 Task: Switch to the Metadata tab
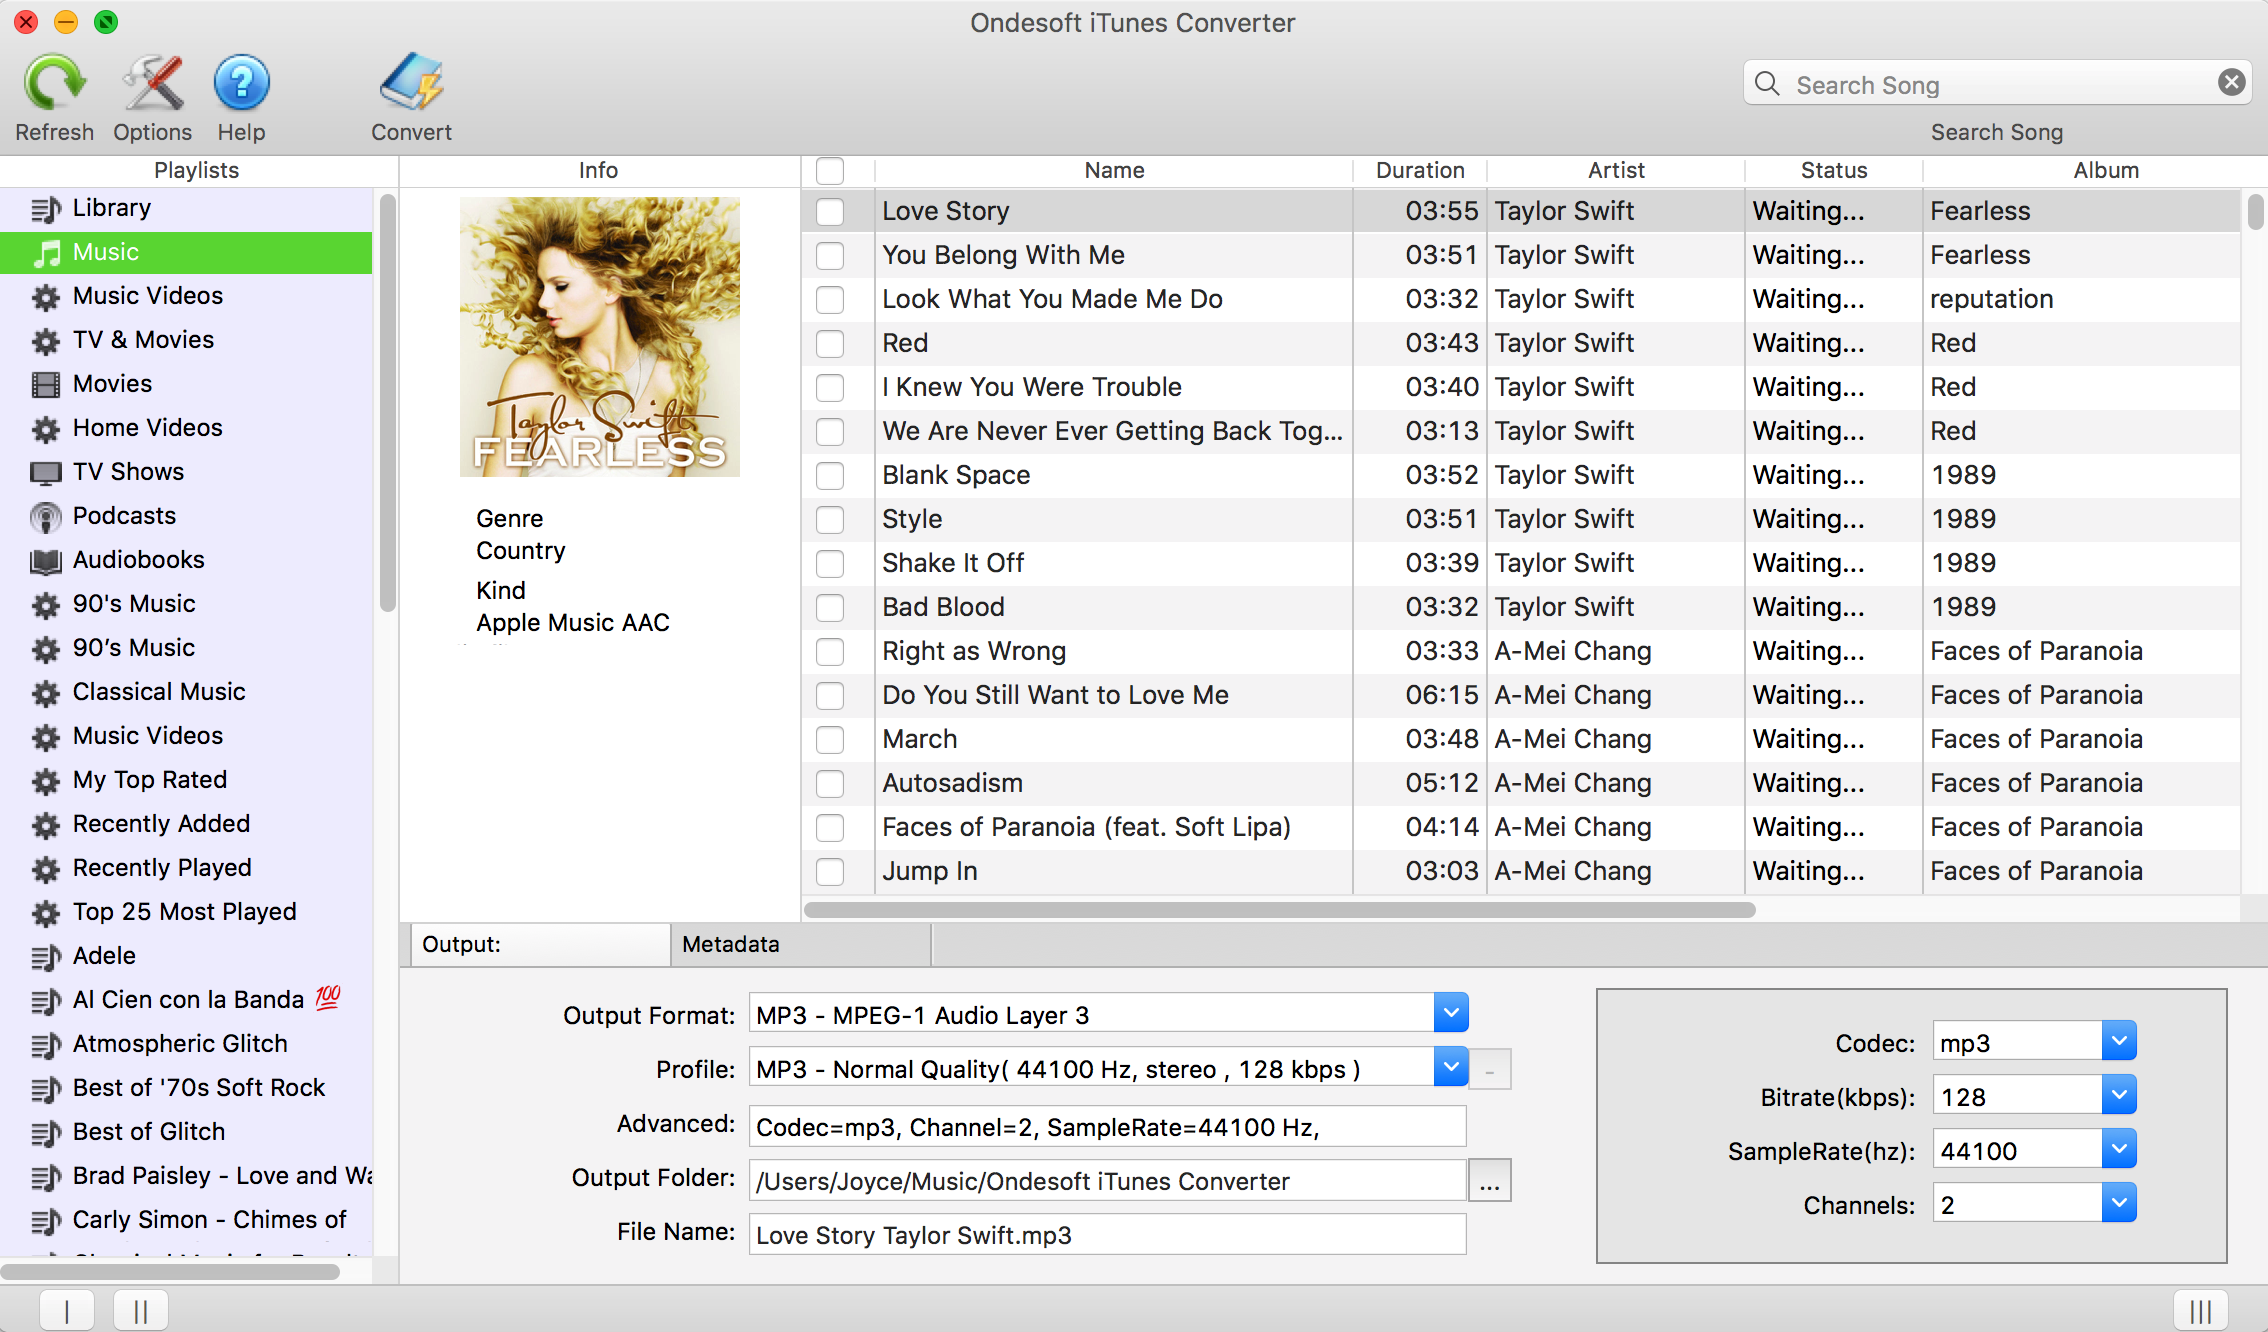coord(731,944)
